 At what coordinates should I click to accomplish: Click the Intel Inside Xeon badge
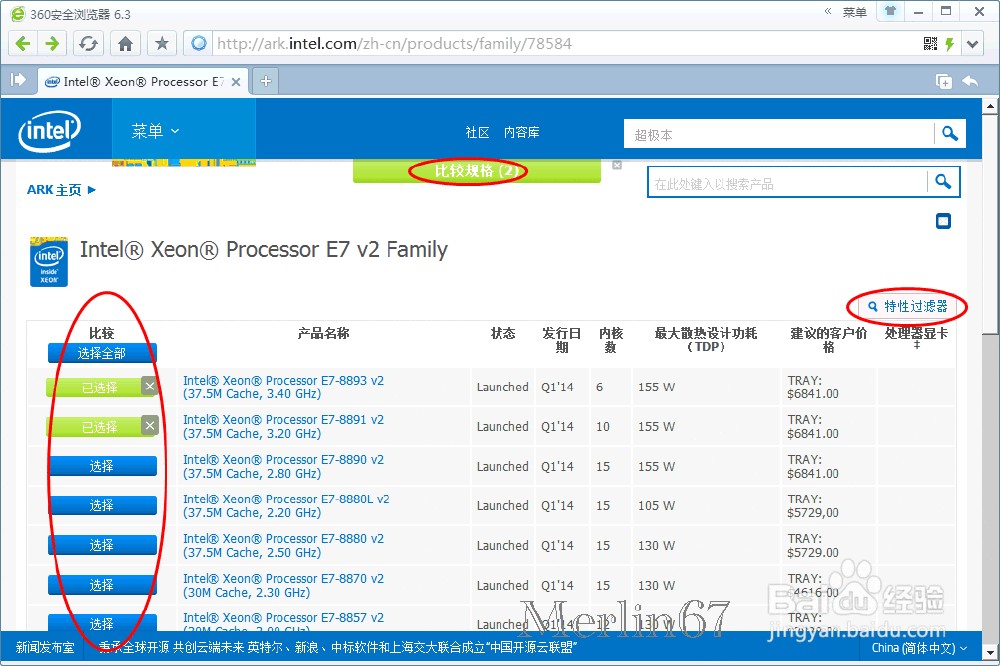coord(48,262)
